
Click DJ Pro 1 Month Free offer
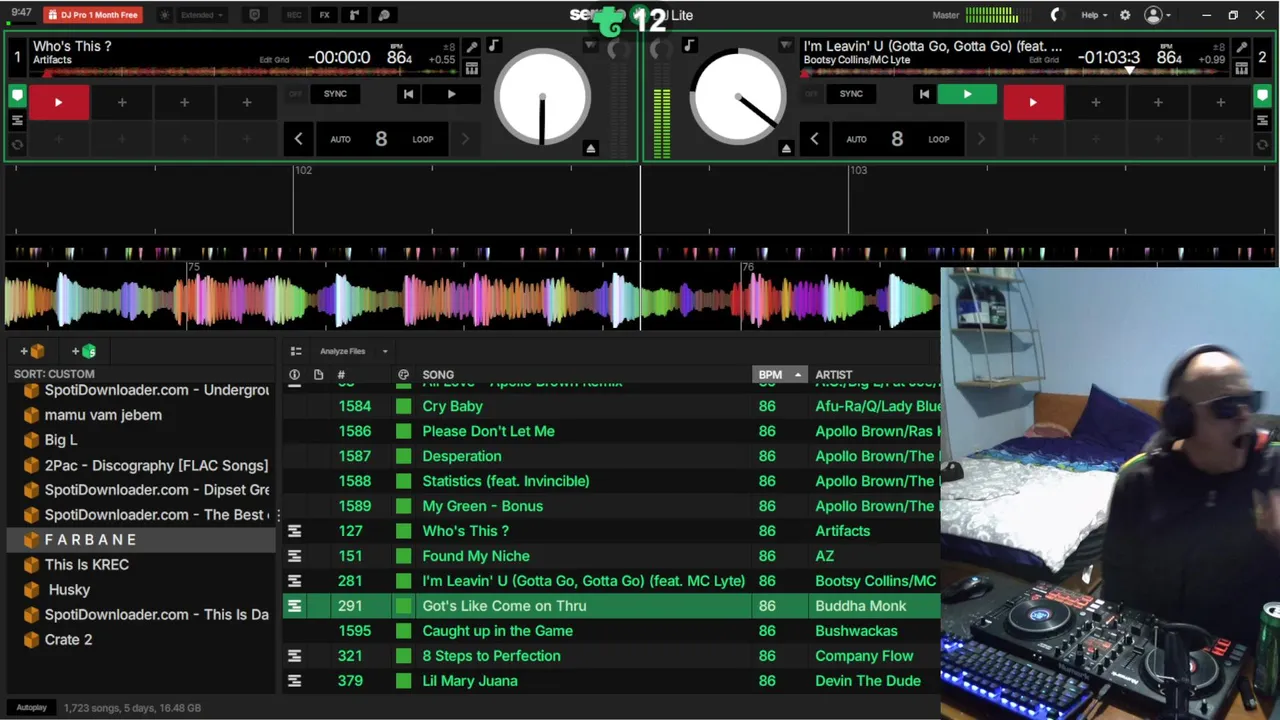(92, 15)
